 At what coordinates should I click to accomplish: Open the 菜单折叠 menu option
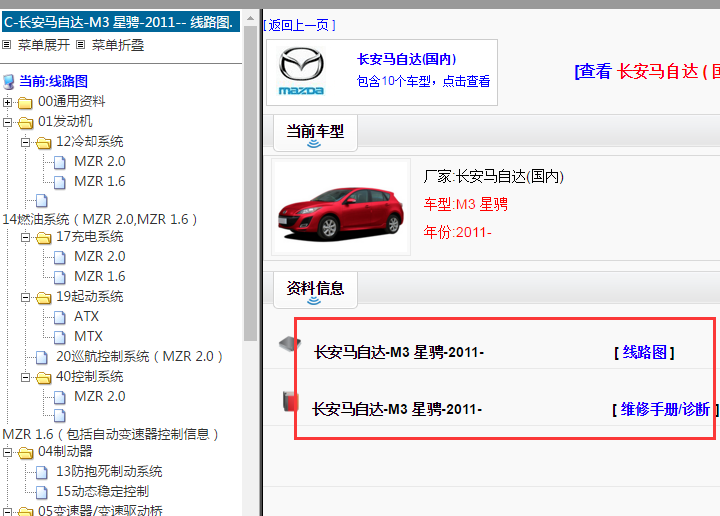[x=118, y=45]
